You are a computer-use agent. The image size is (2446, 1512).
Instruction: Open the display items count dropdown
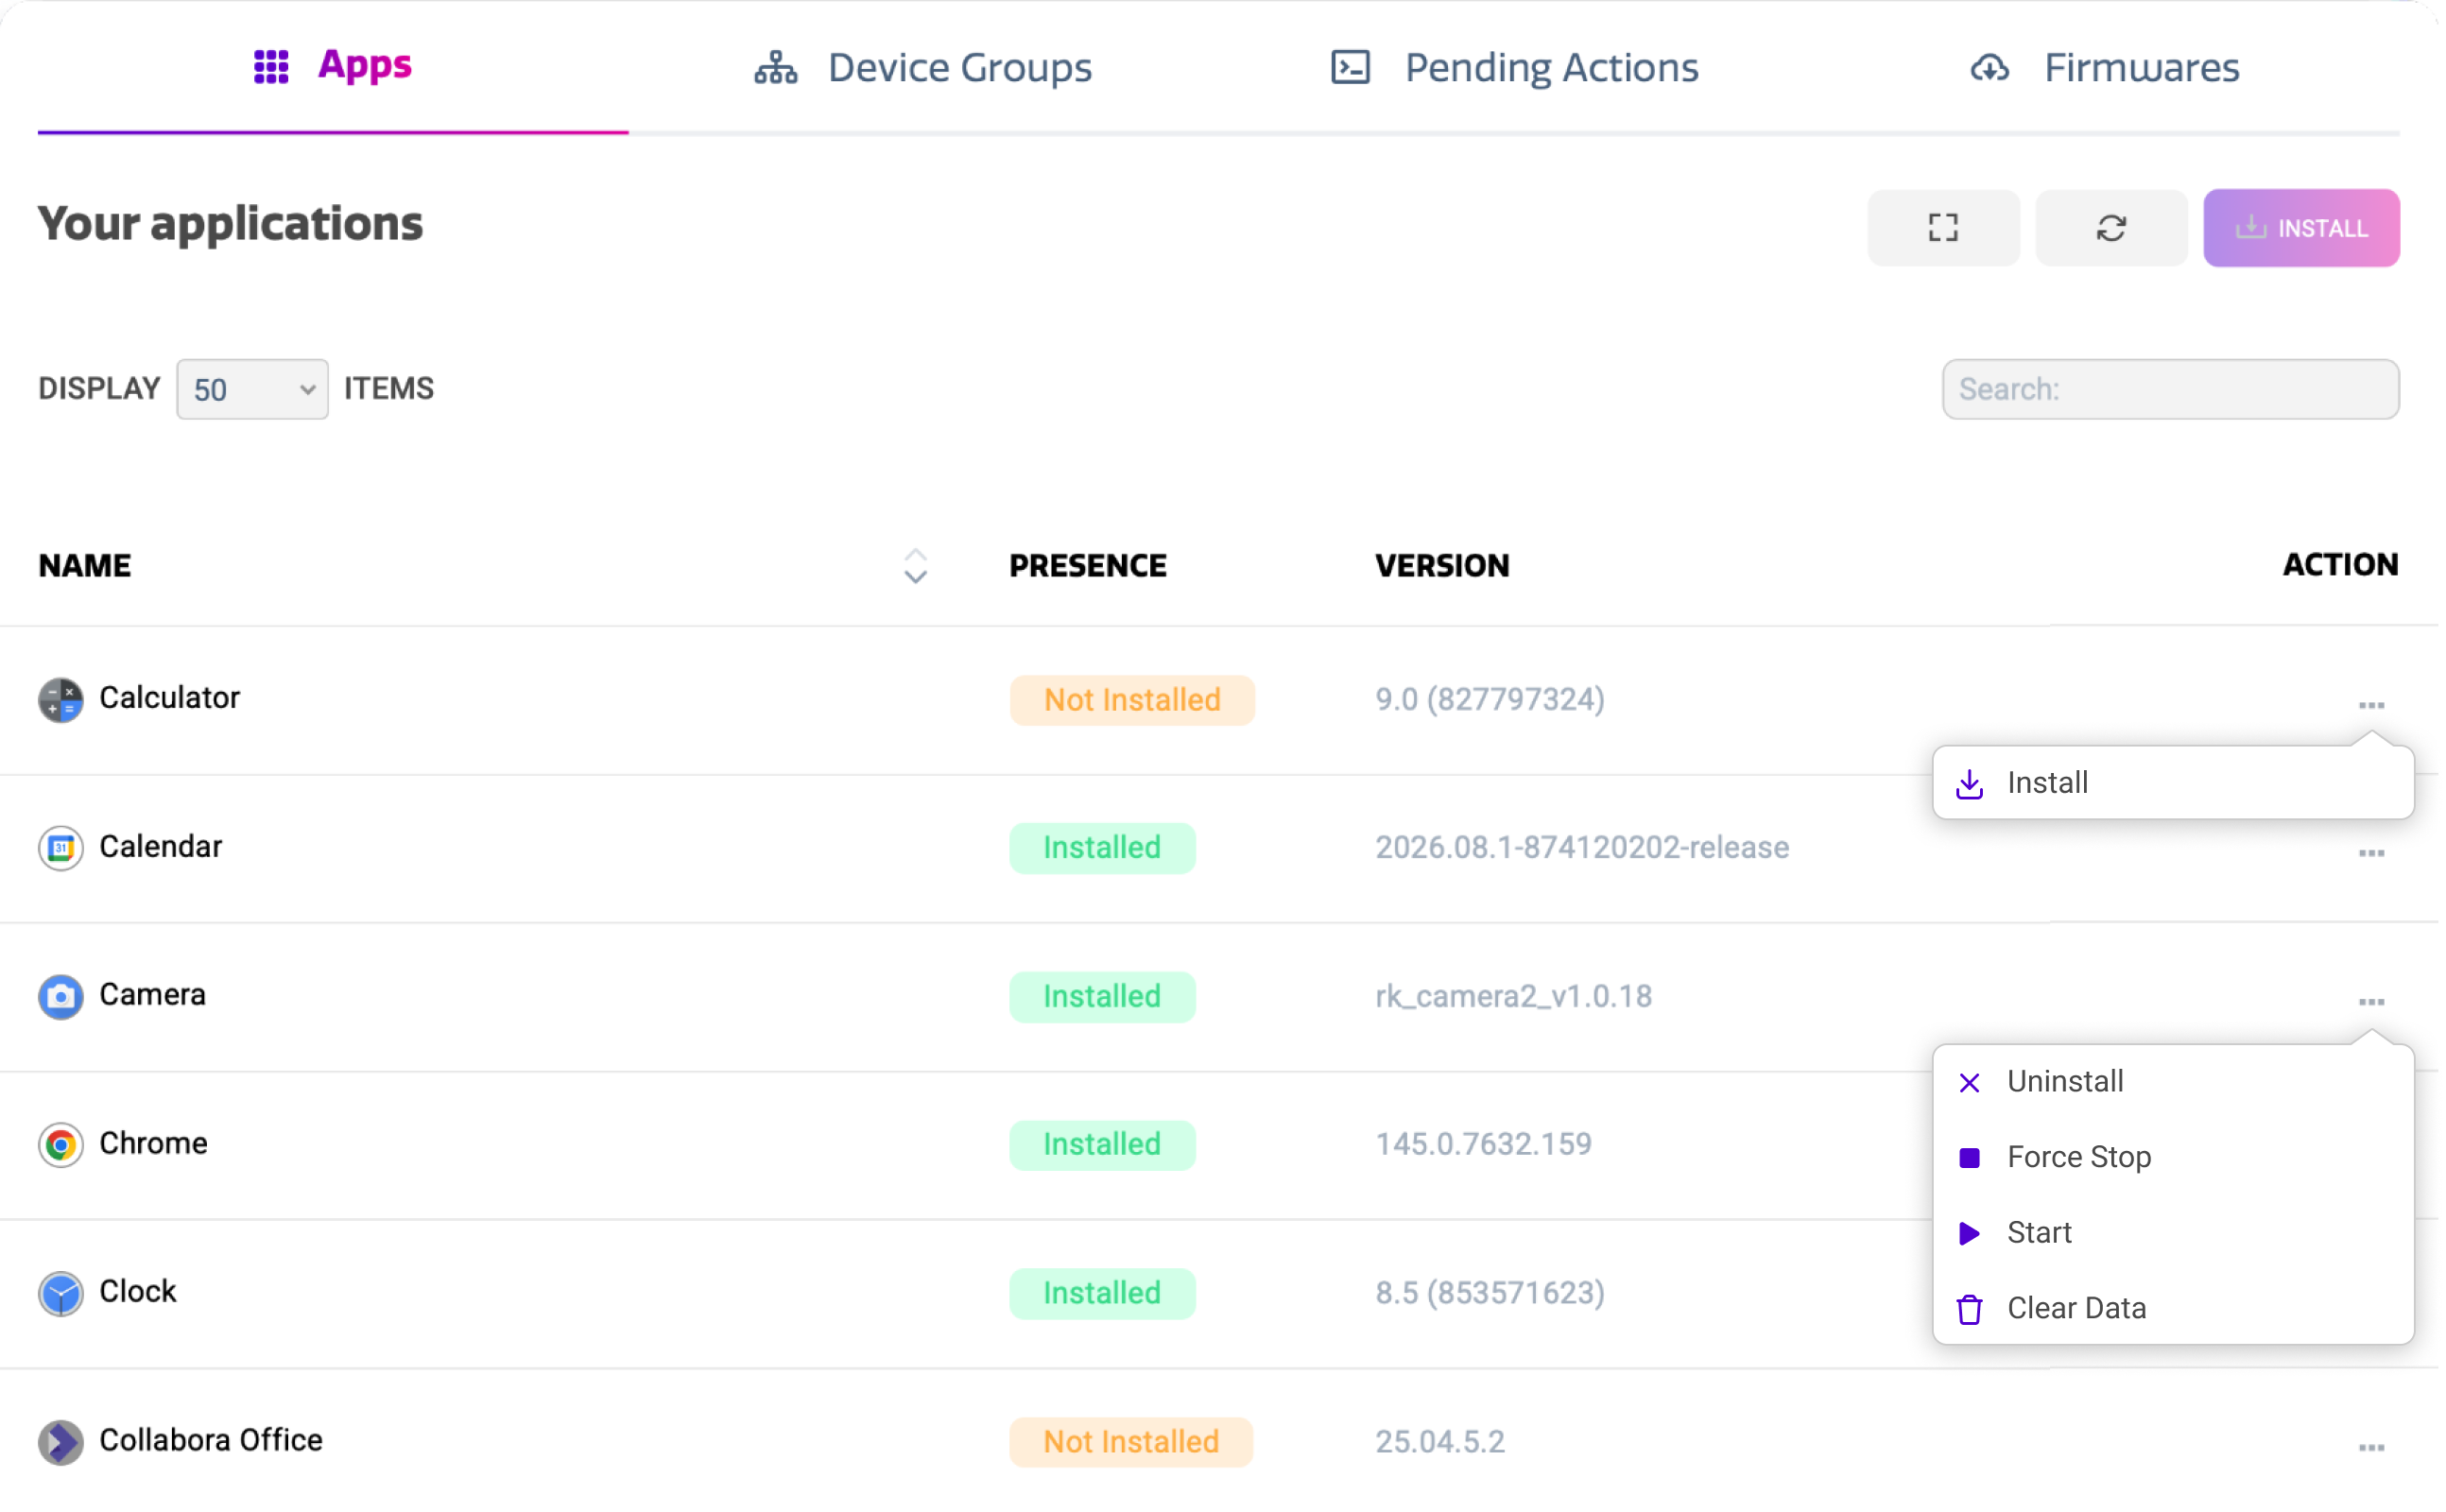point(252,389)
